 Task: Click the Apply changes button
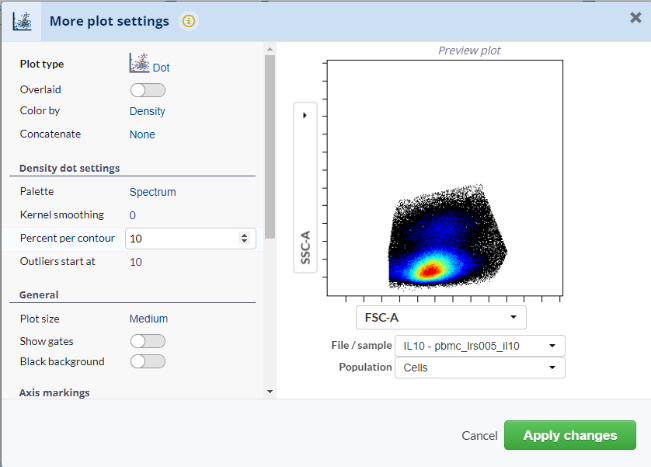pos(569,435)
